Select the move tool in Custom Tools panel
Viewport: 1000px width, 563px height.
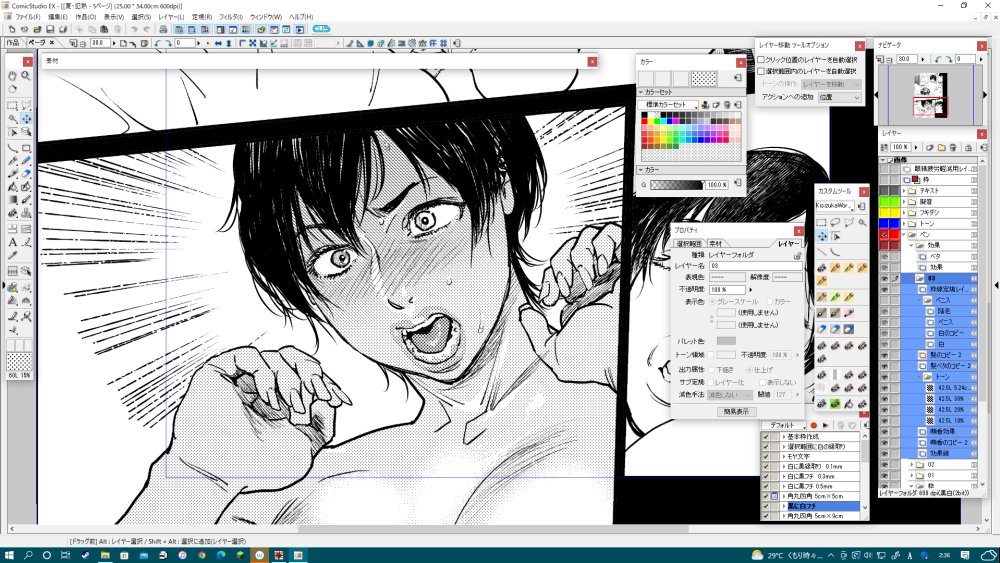click(821, 236)
